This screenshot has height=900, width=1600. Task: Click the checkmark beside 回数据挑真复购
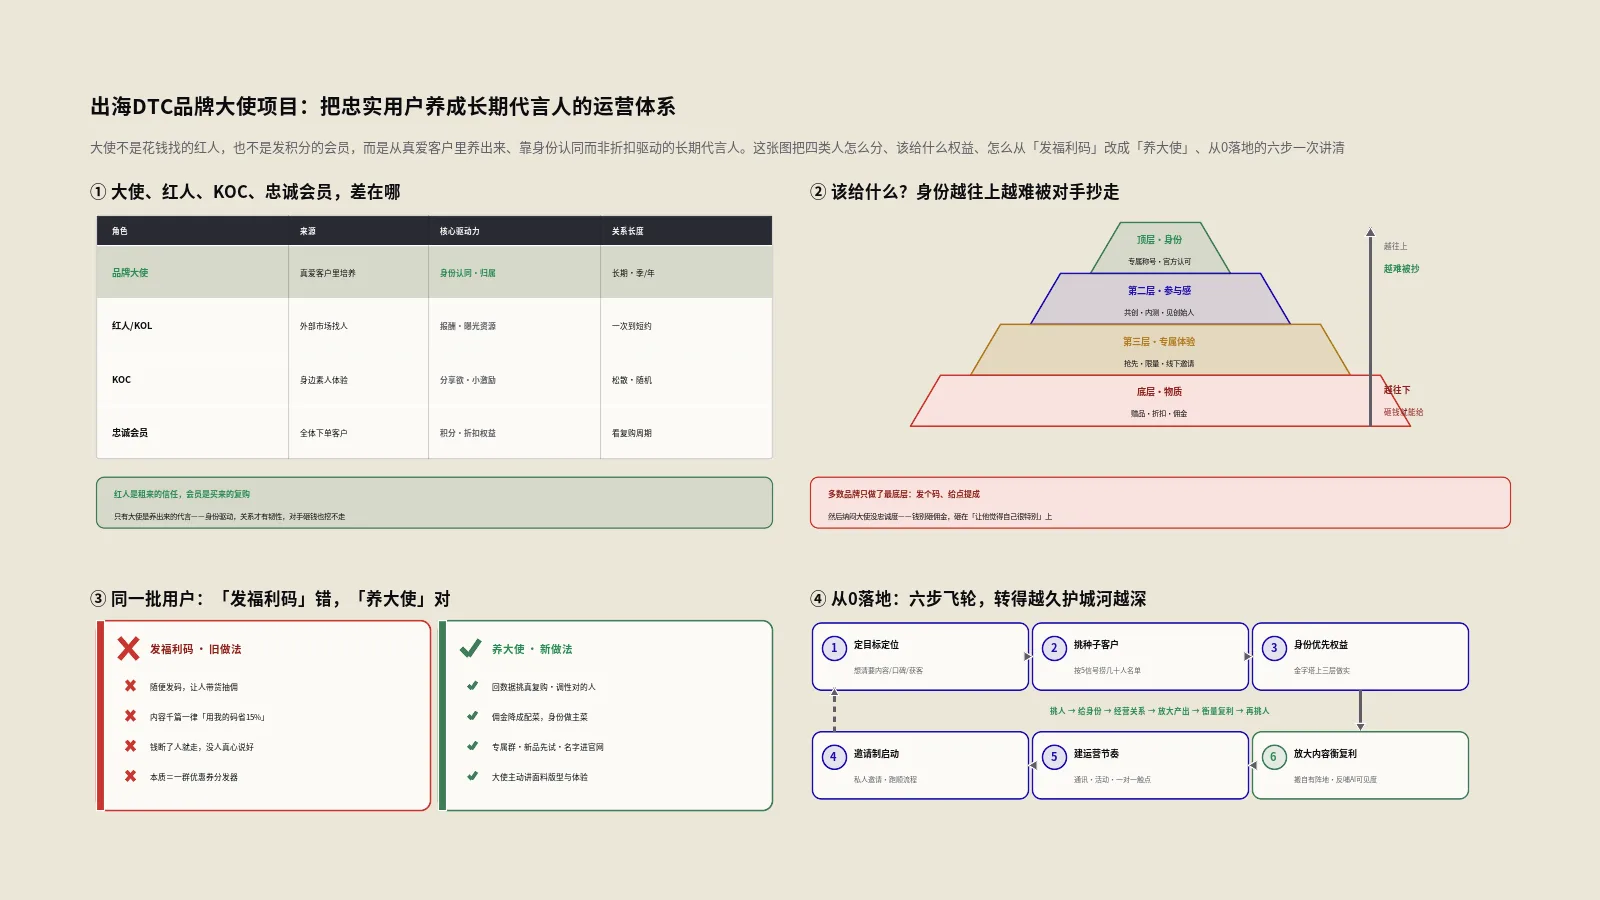pos(472,686)
